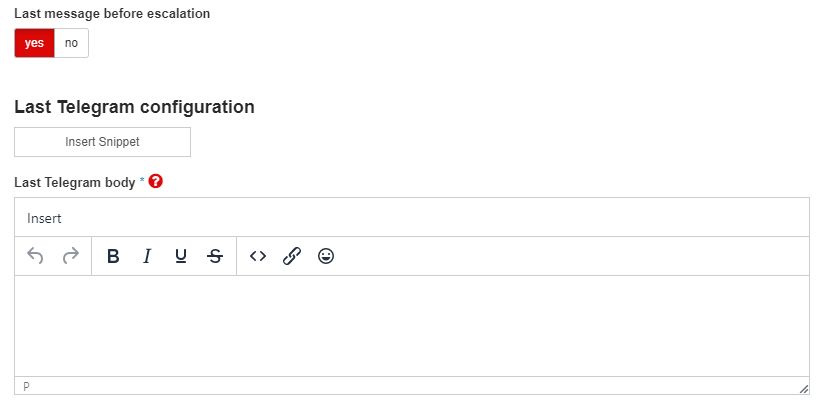Toggle bold formatting
This screenshot has height=405, width=824.
click(113, 256)
